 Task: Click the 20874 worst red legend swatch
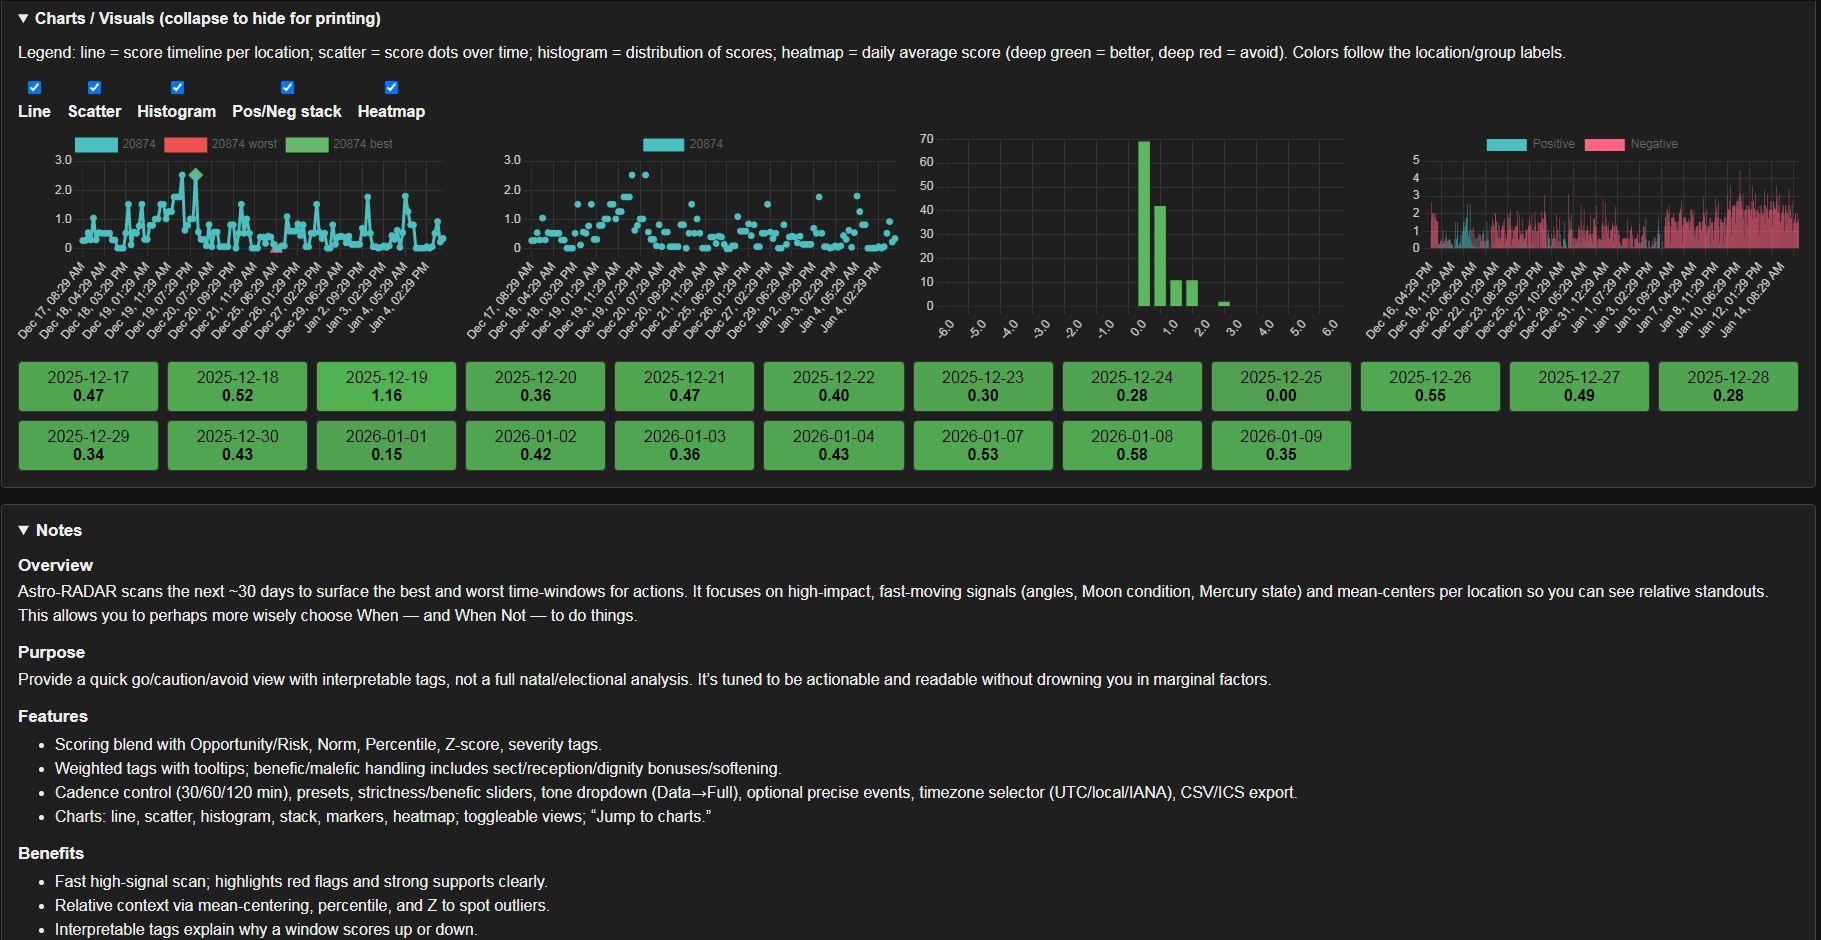[185, 144]
